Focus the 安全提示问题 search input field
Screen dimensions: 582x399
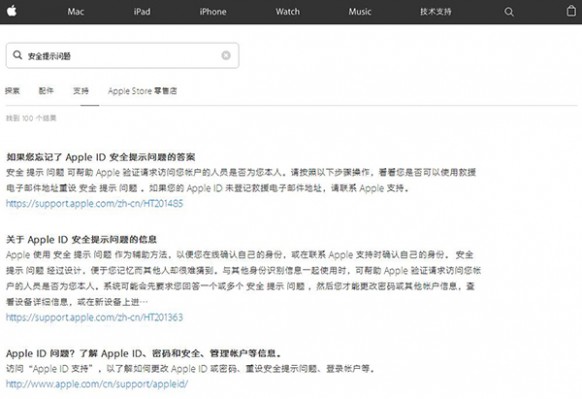(122, 55)
